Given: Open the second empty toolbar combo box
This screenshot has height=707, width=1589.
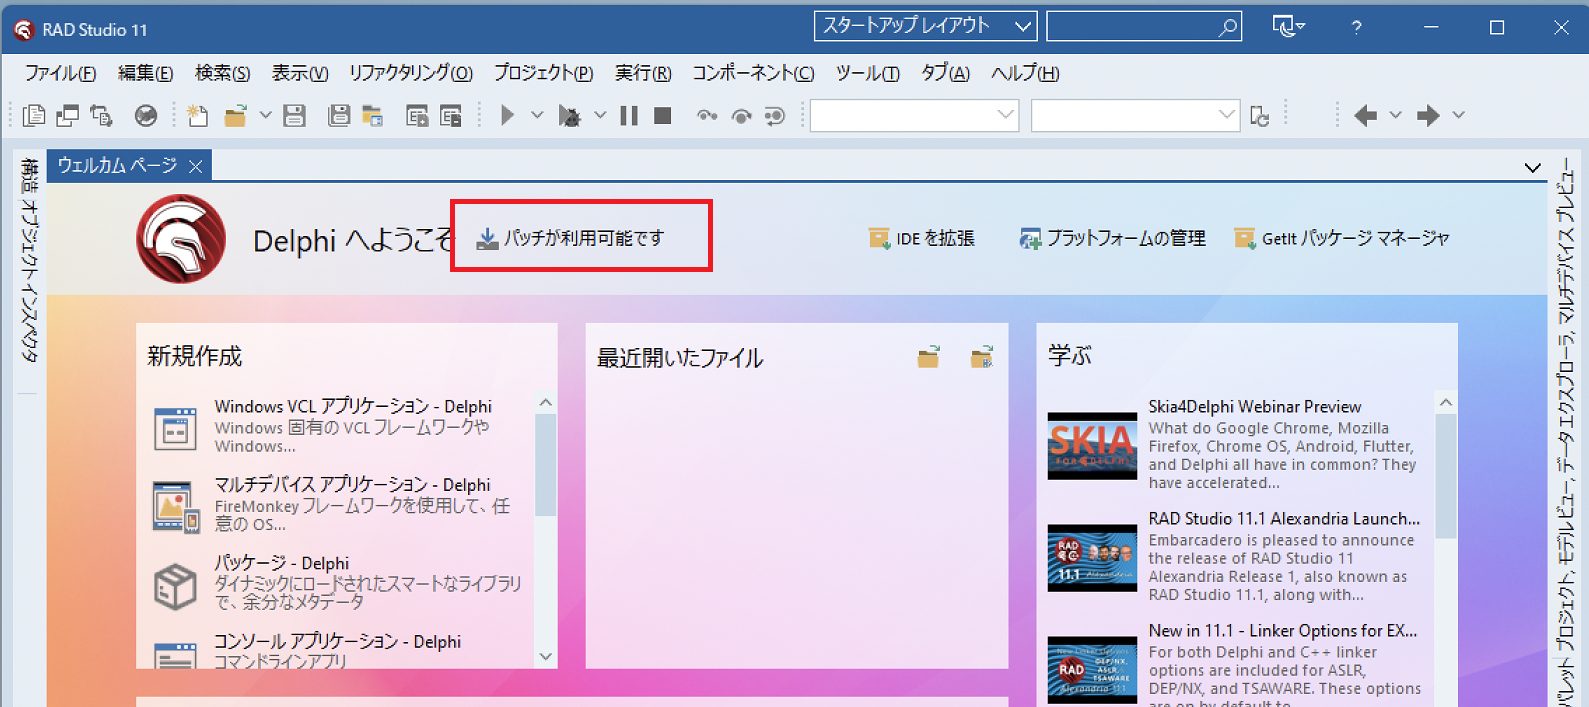Looking at the screenshot, I should [1135, 116].
